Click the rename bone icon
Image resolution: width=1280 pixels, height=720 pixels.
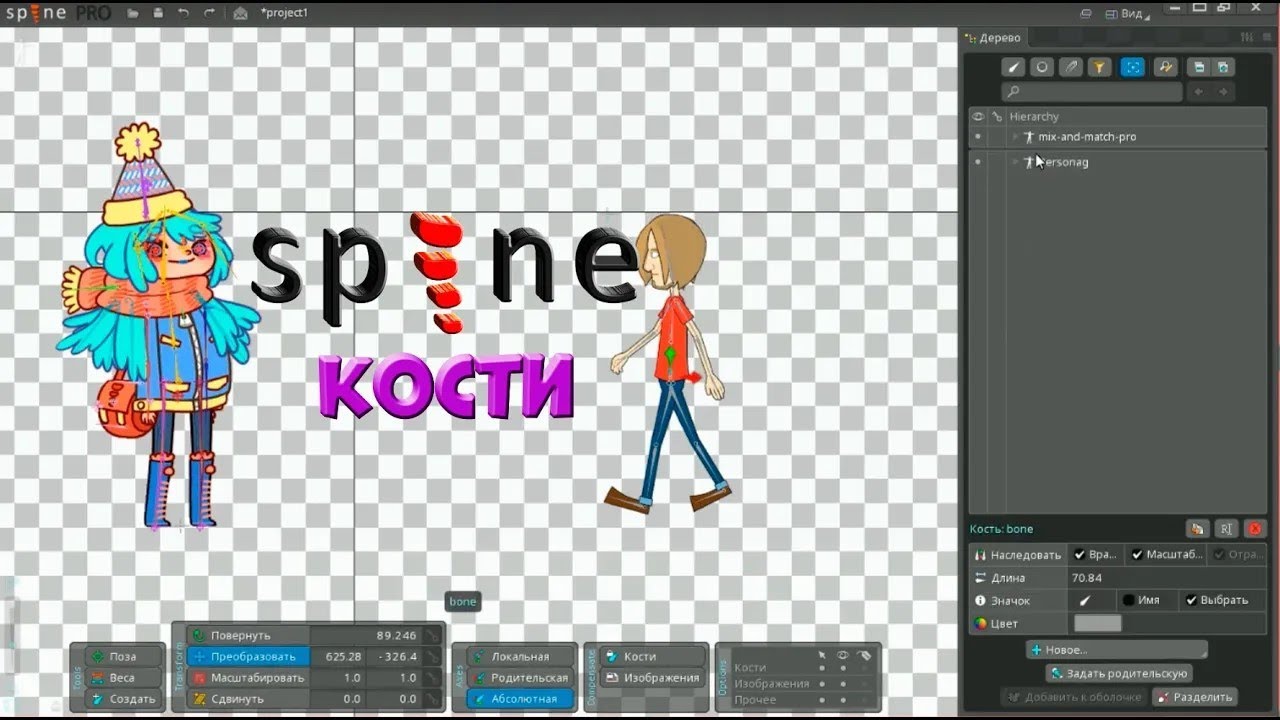1226,529
